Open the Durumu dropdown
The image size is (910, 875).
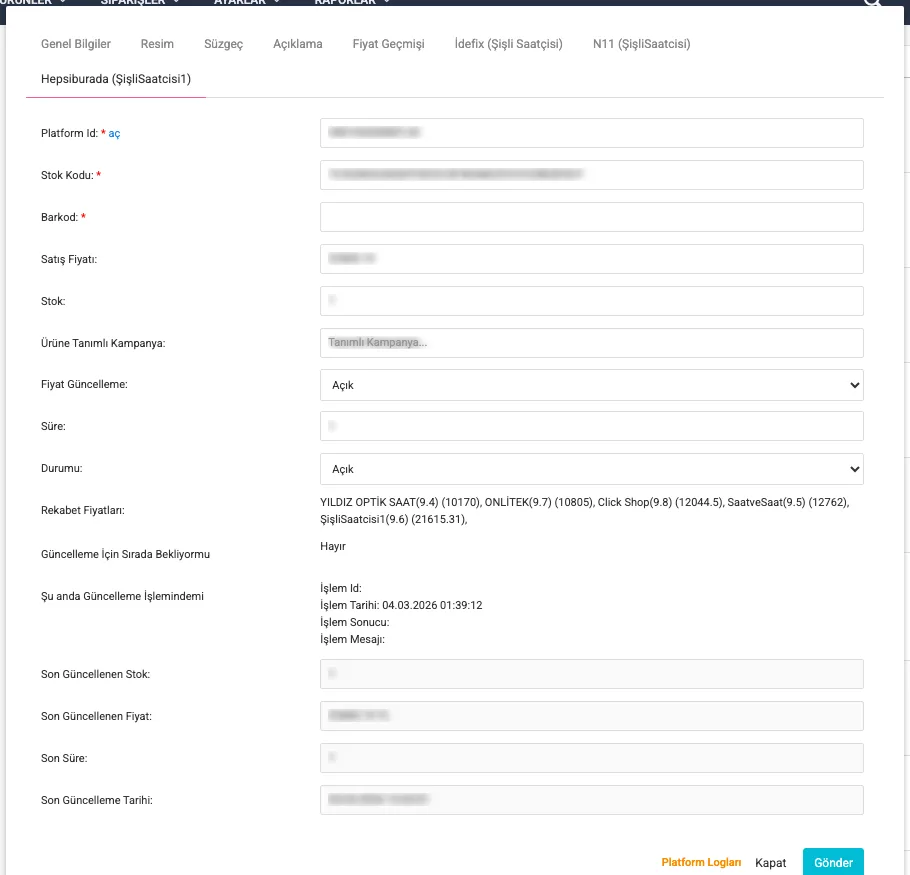click(591, 469)
